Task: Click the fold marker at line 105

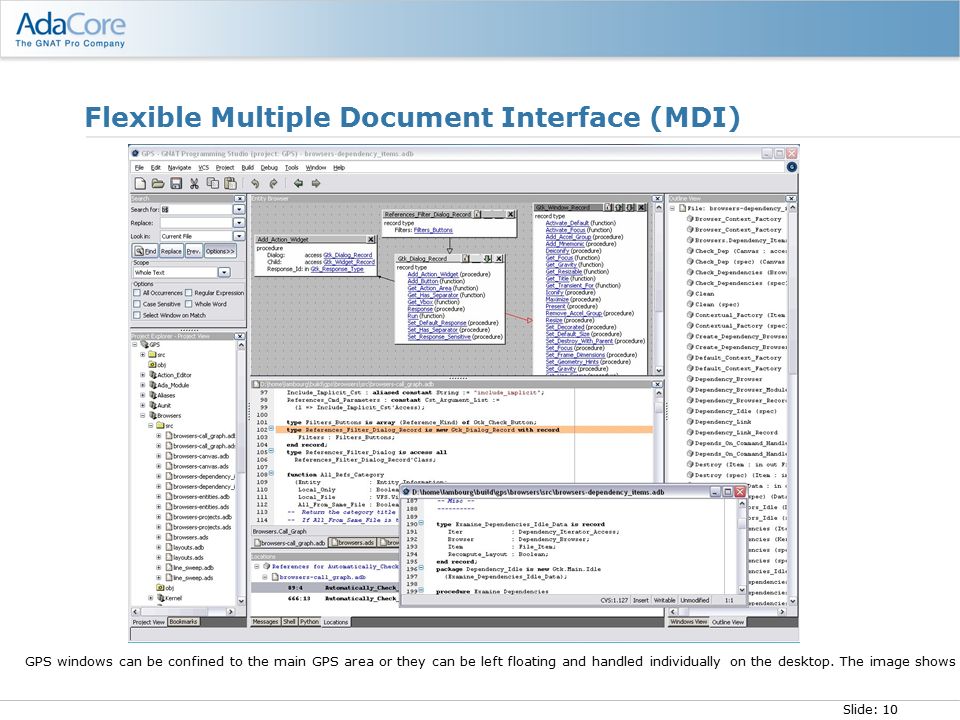Action: point(271,452)
